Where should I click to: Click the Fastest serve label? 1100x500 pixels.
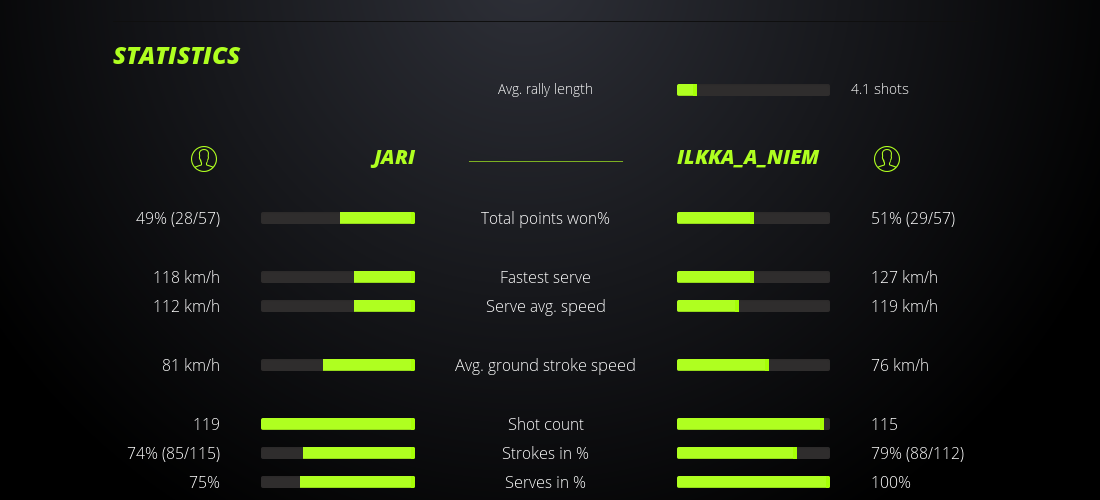point(545,277)
